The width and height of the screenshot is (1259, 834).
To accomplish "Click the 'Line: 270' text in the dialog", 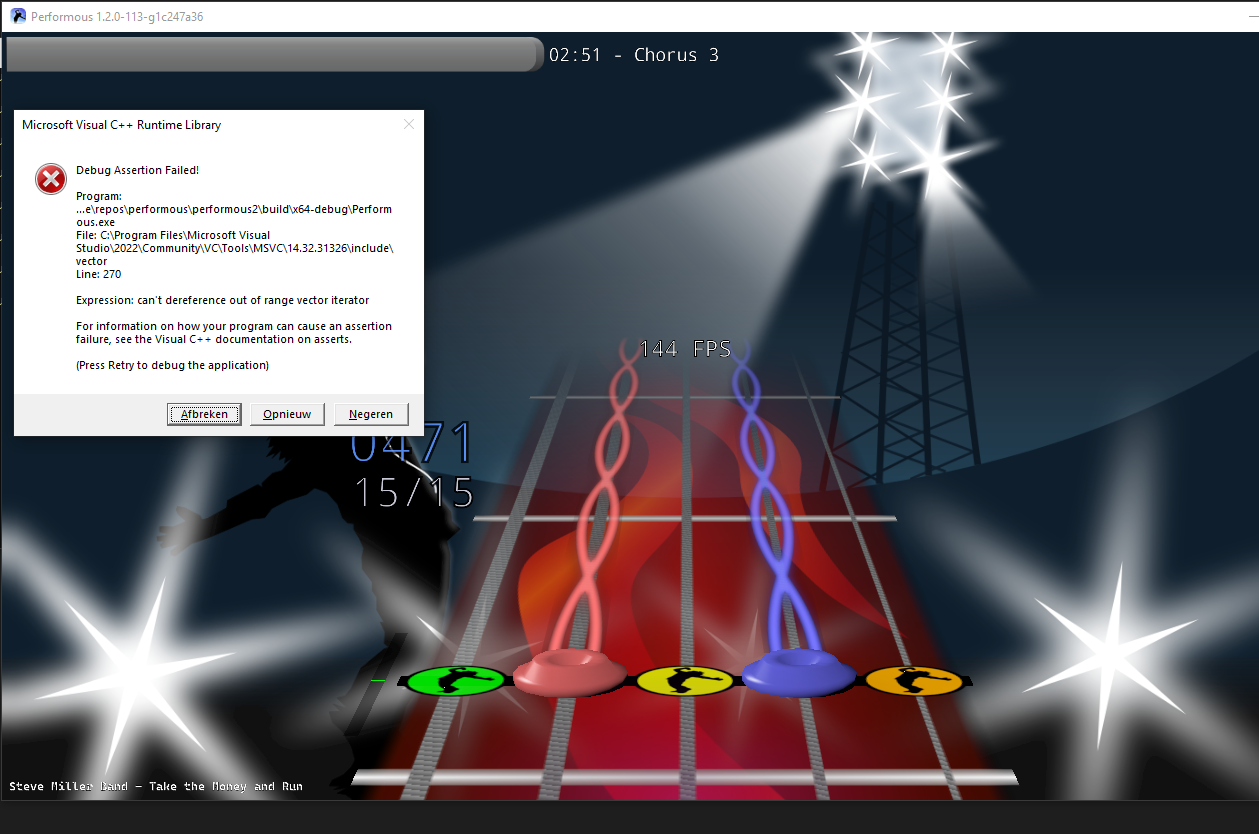I will (98, 274).
